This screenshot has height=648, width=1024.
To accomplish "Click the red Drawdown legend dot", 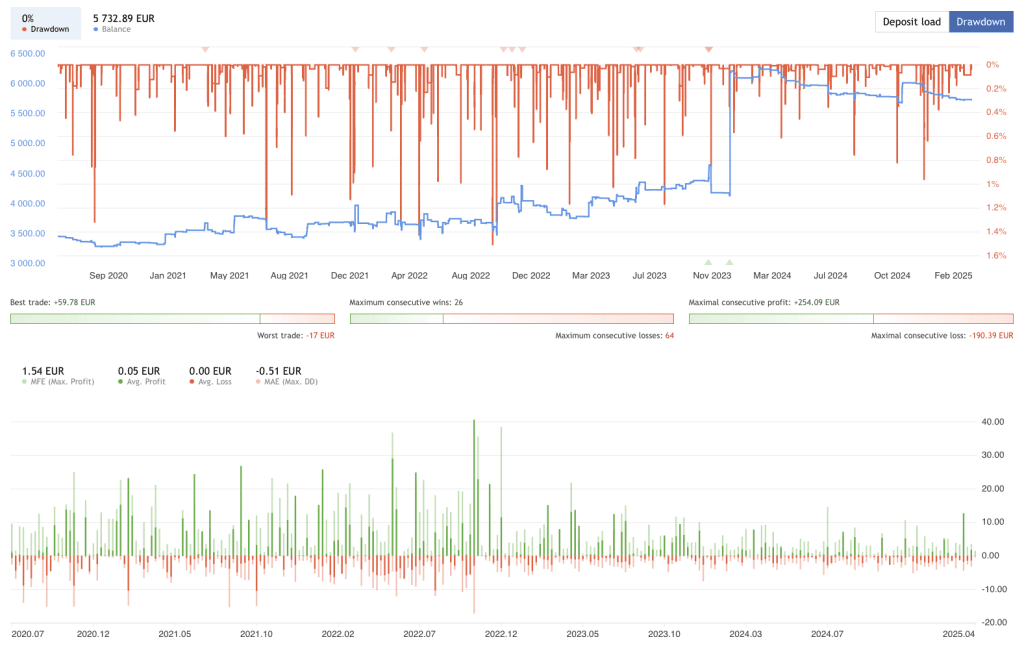I will (x=25, y=31).
